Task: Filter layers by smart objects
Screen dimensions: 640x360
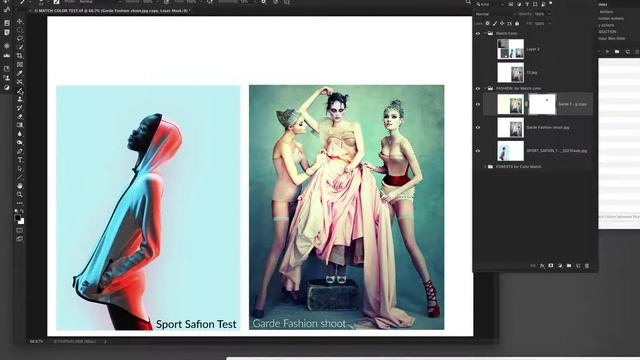Action: 543,4
